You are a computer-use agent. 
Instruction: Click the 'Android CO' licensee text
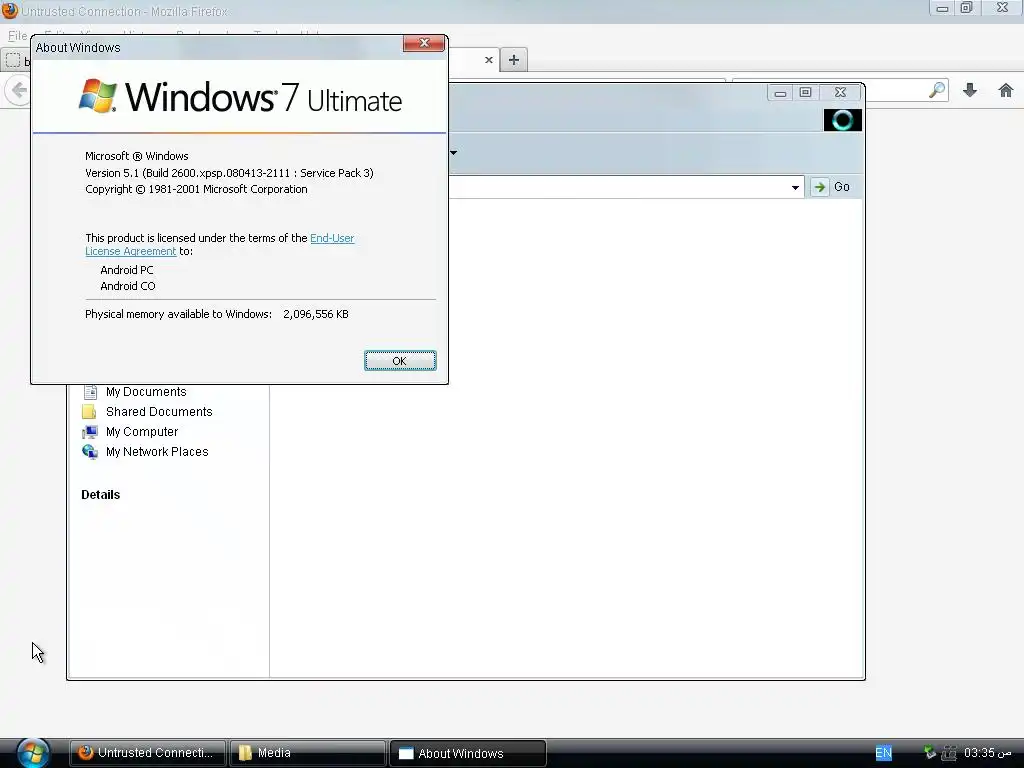tap(127, 286)
